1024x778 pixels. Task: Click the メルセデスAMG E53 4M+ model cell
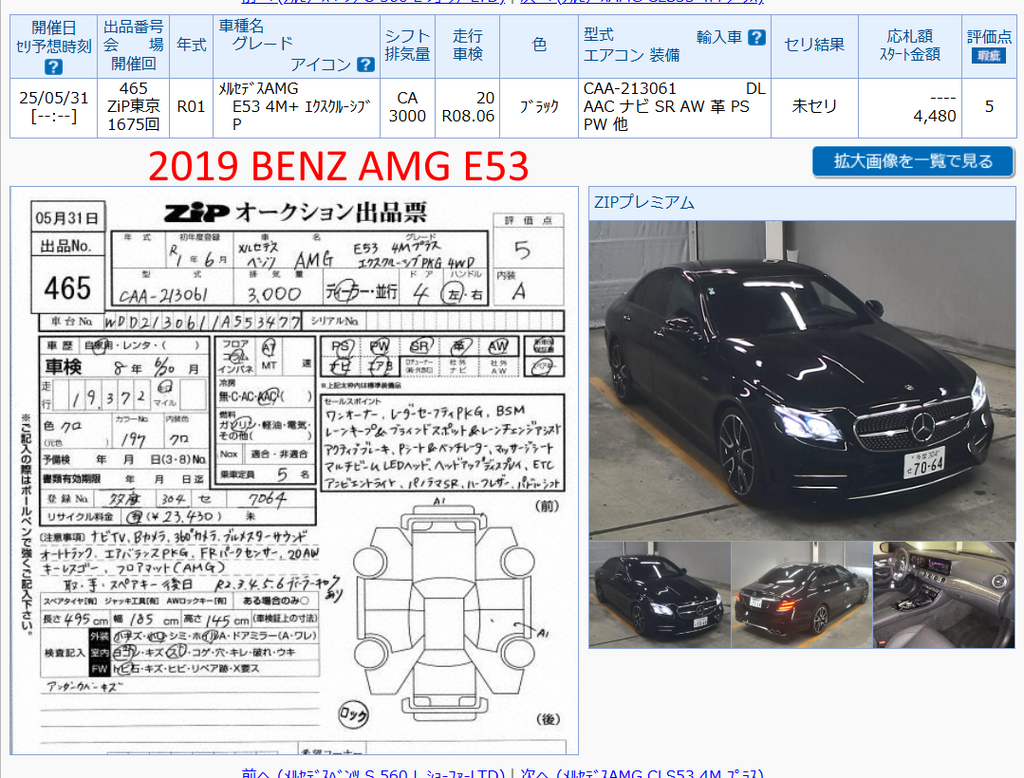(x=296, y=108)
